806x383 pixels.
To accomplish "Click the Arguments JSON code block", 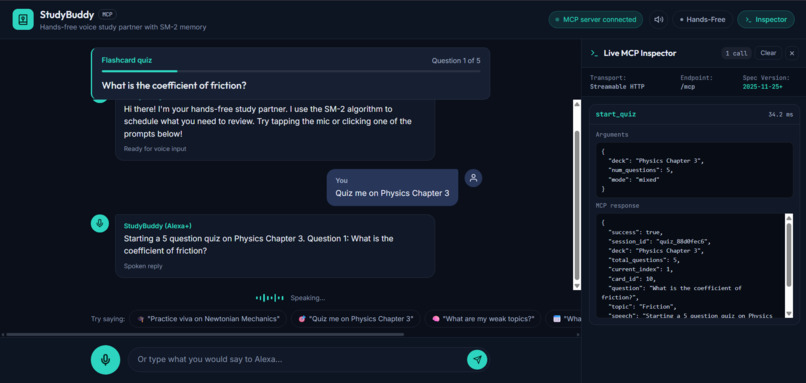I will coord(693,170).
